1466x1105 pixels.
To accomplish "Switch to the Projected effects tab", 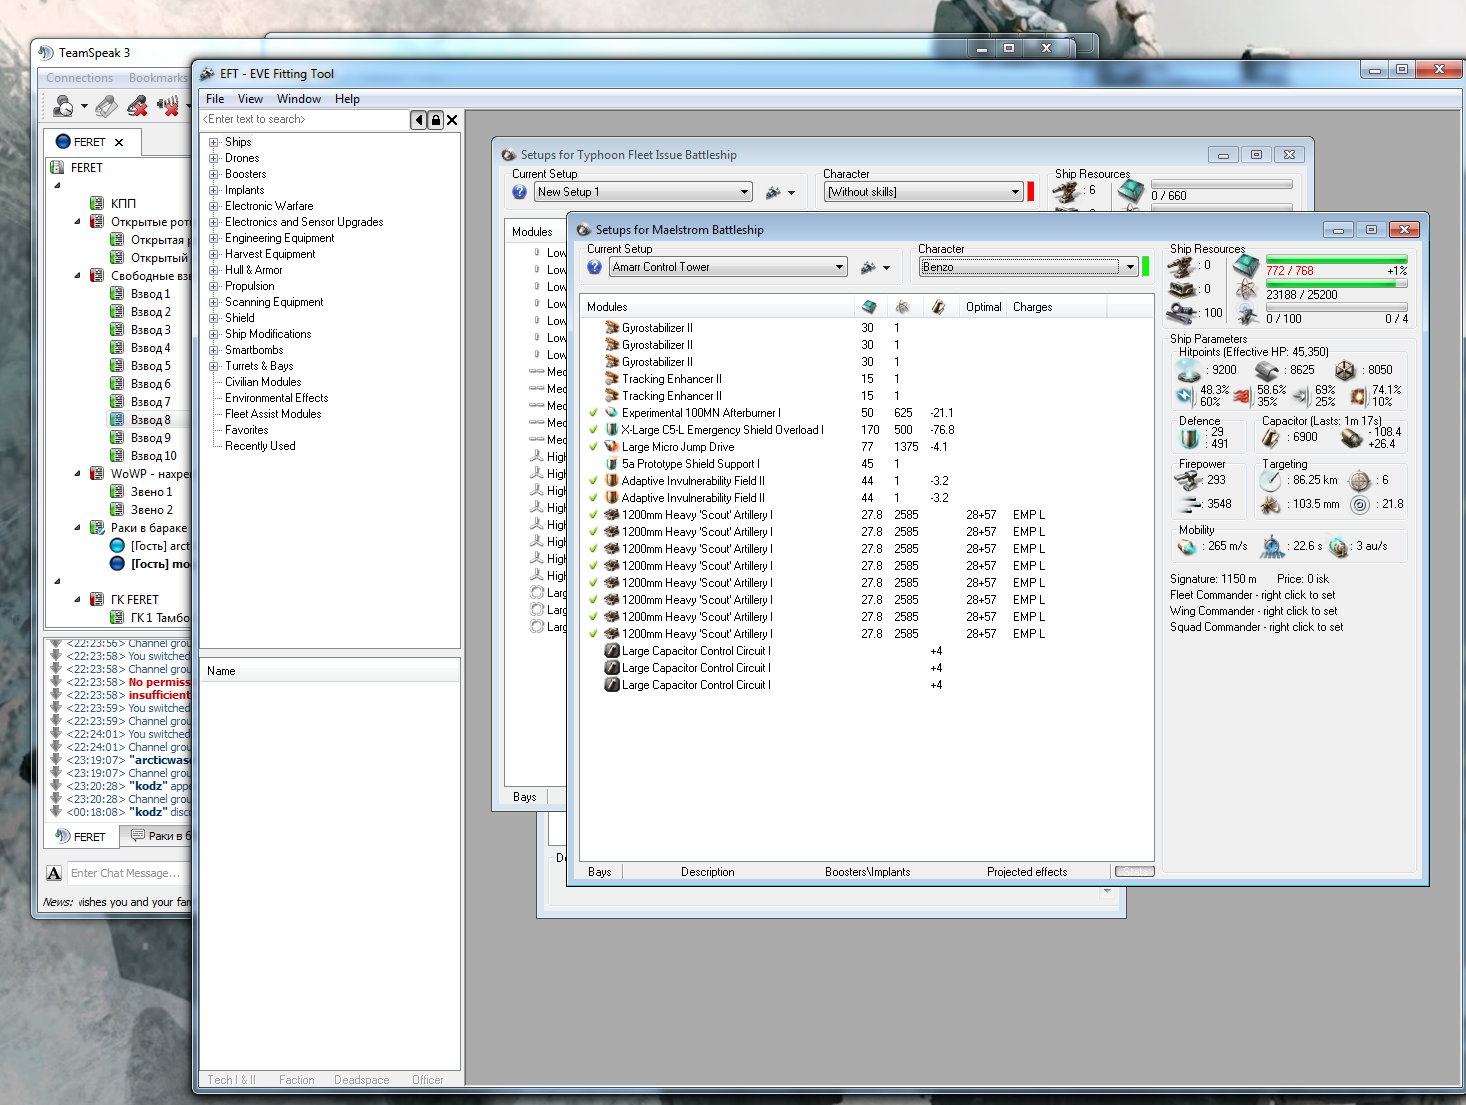I will pos(1026,872).
